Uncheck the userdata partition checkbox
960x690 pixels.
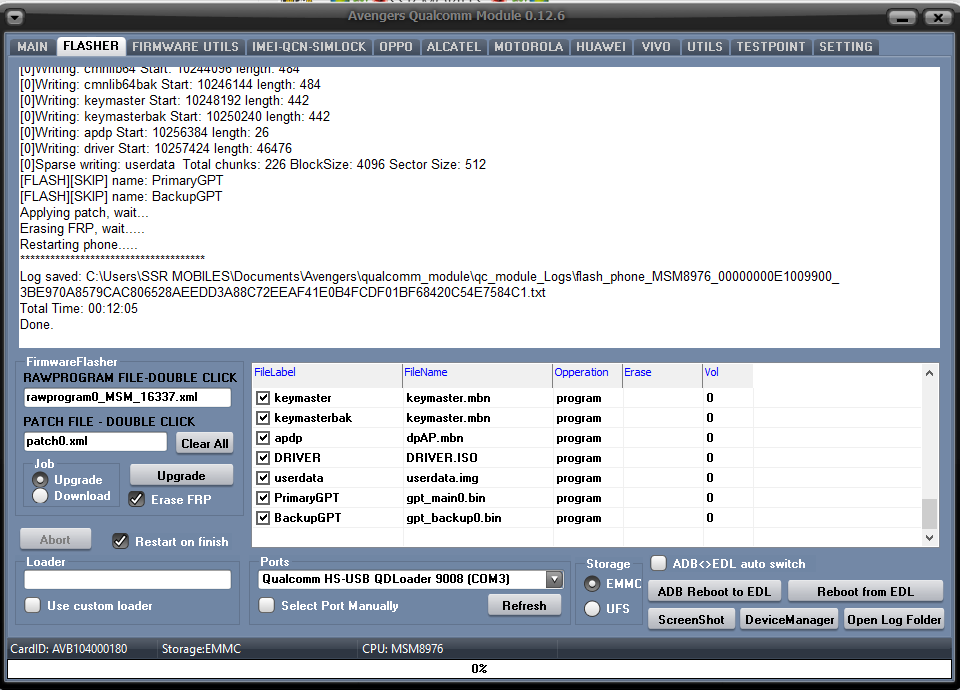point(263,478)
